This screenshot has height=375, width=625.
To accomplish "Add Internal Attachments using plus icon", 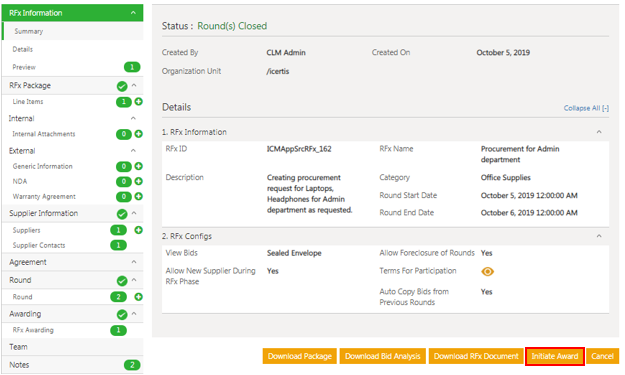I will (x=138, y=134).
